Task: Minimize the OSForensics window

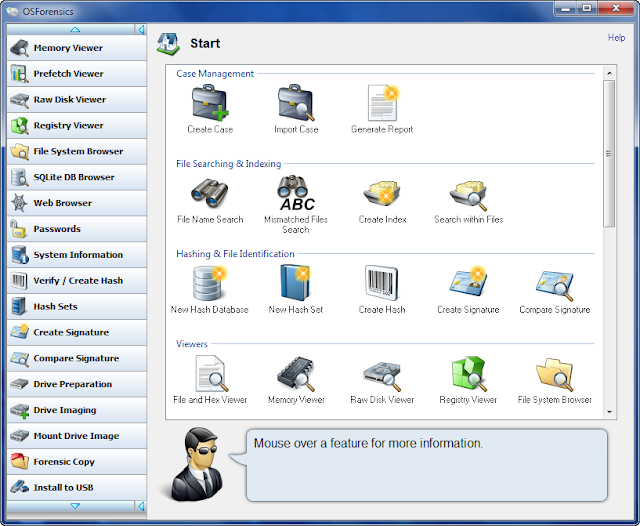Action: (565, 9)
